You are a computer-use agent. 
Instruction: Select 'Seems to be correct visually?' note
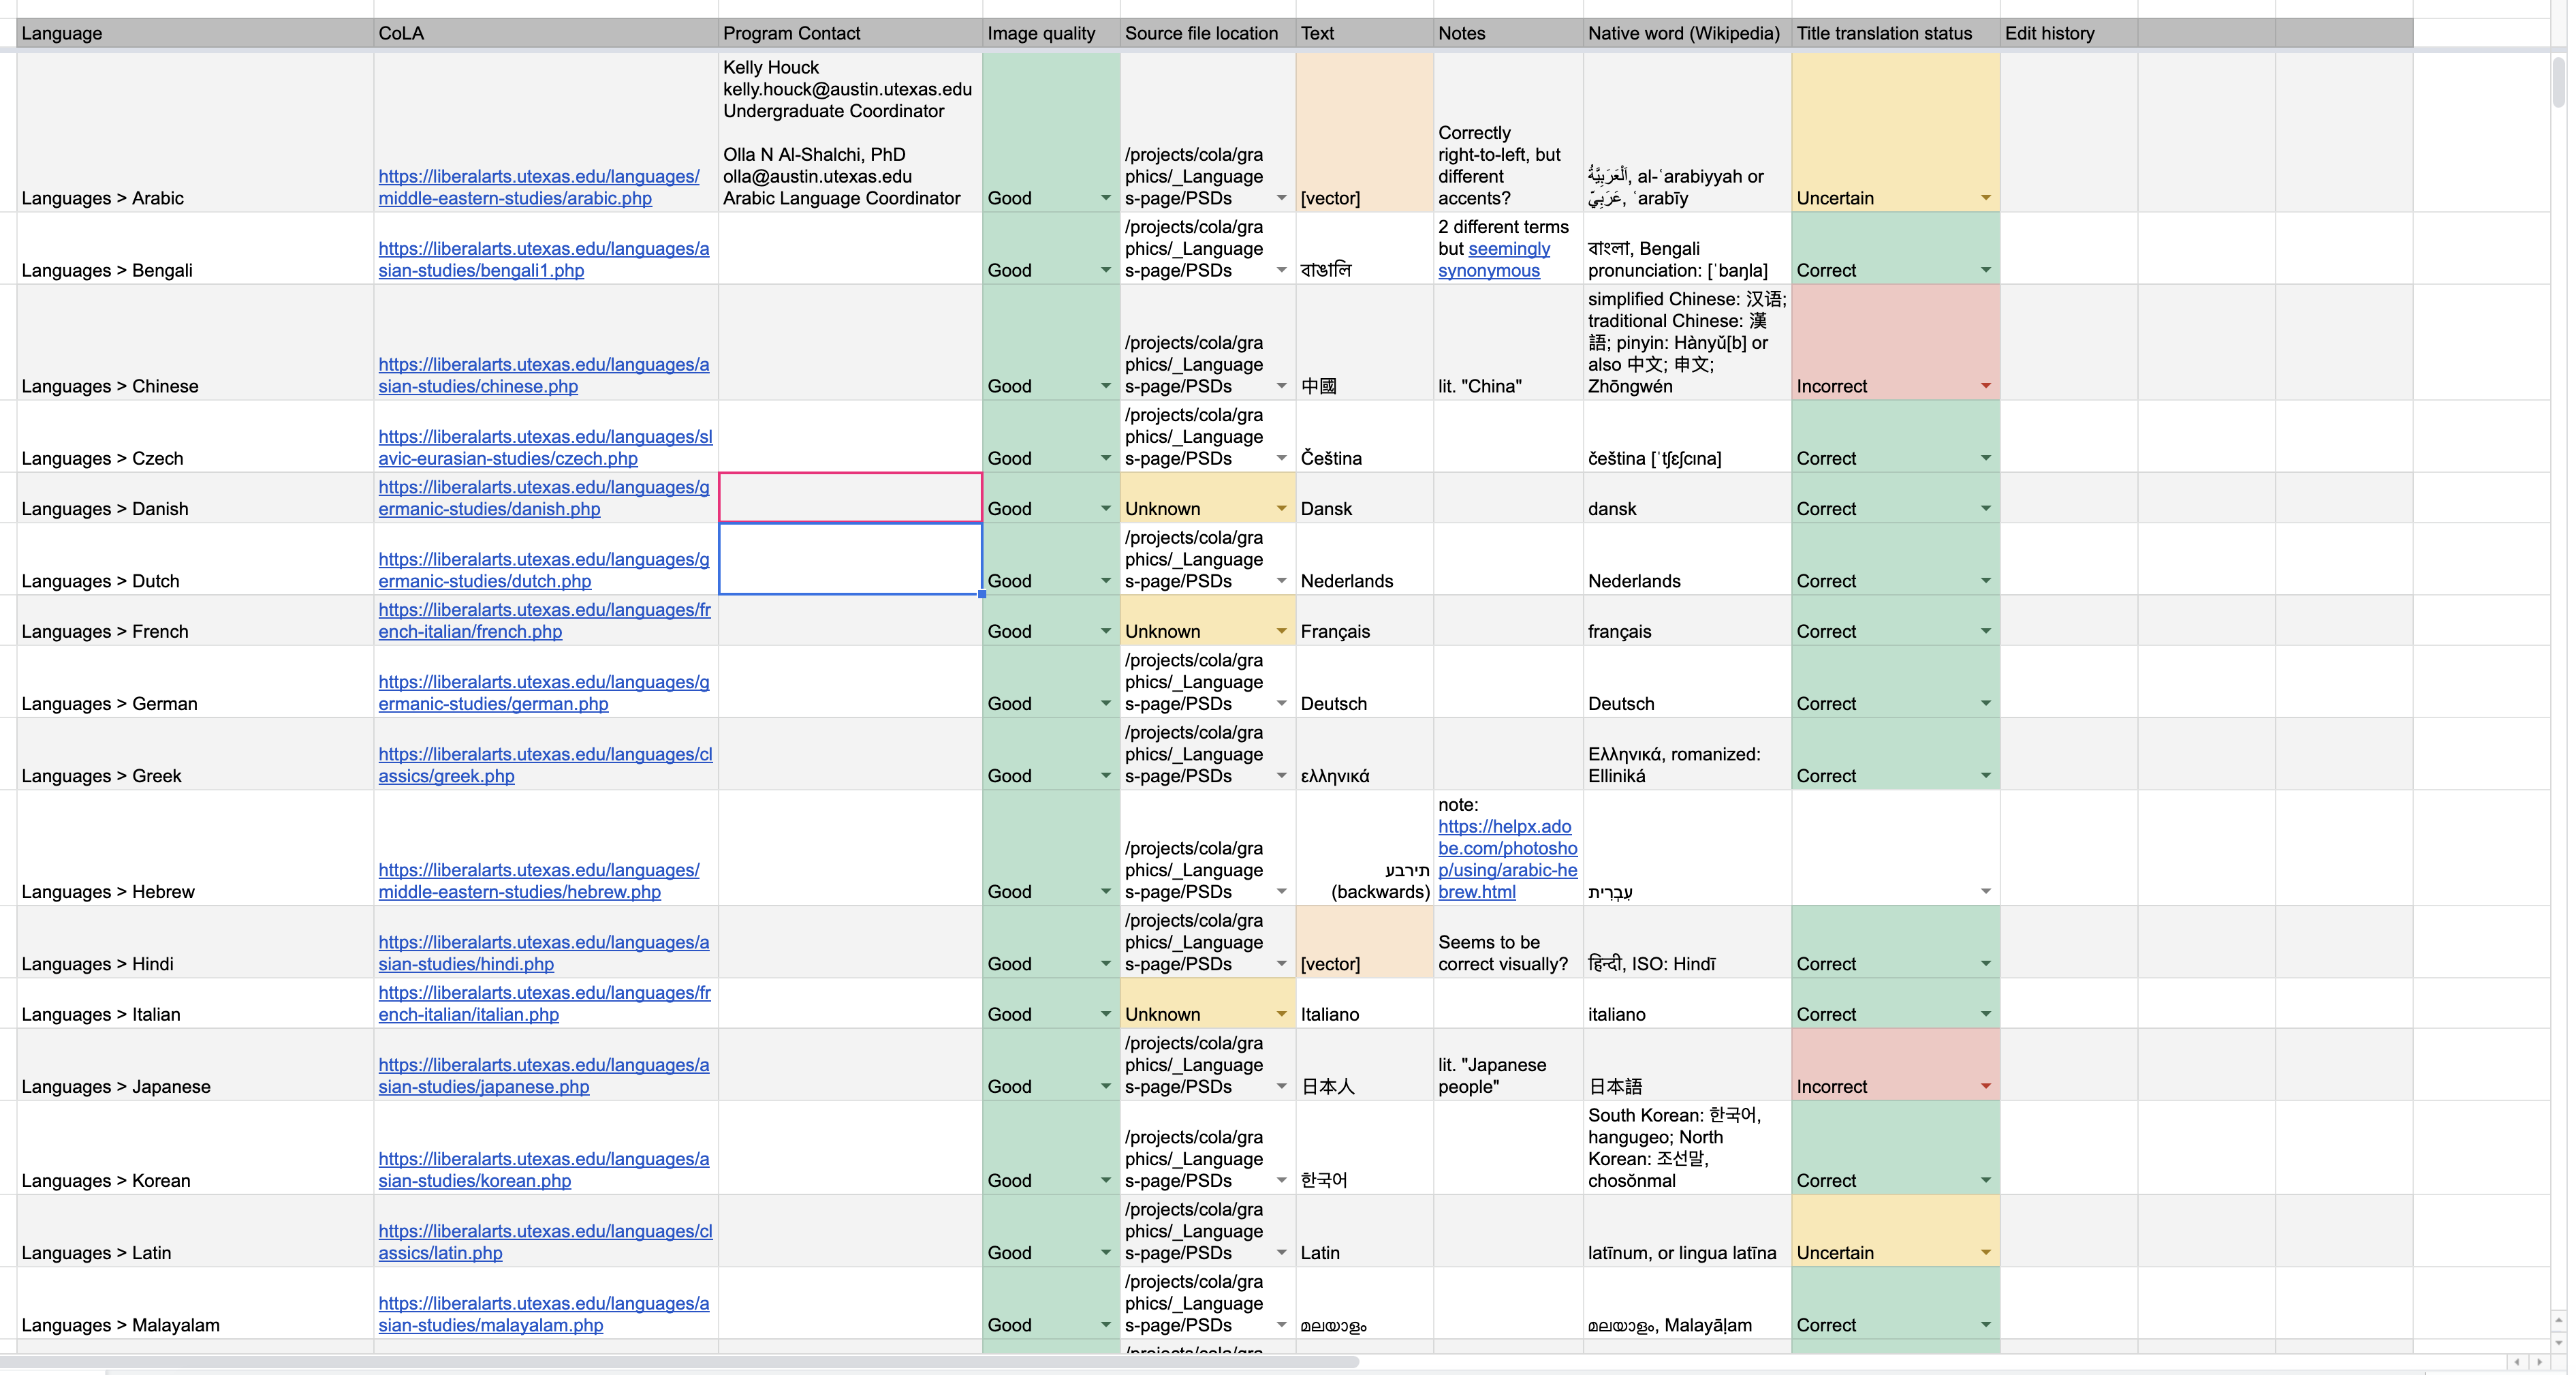(x=1508, y=942)
